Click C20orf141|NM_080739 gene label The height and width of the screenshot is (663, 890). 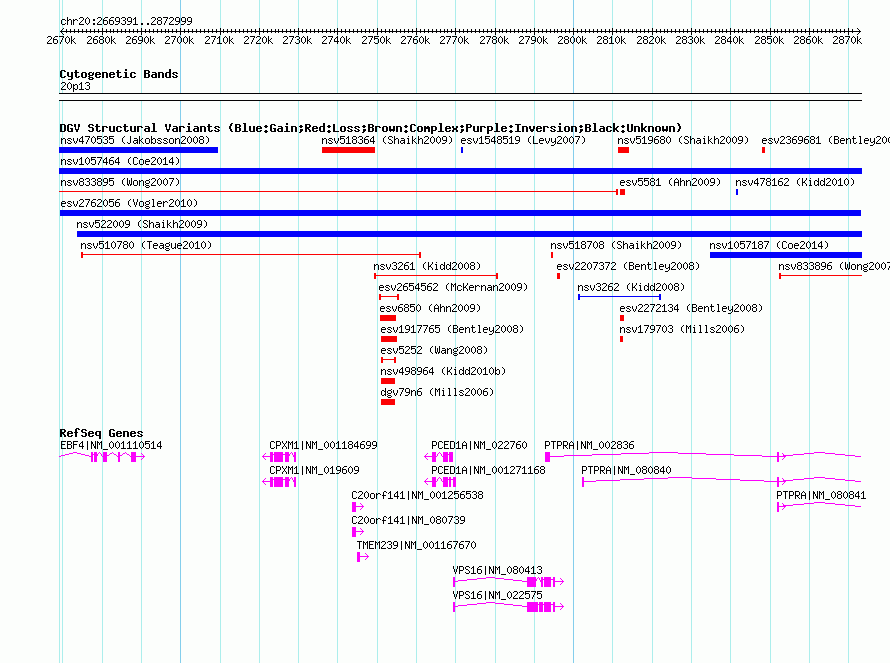(x=408, y=521)
